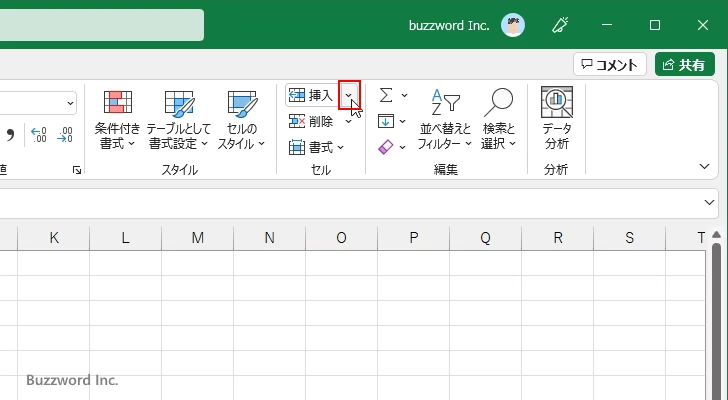728x400 pixels.
Task: Select column K header
Action: click(x=54, y=238)
